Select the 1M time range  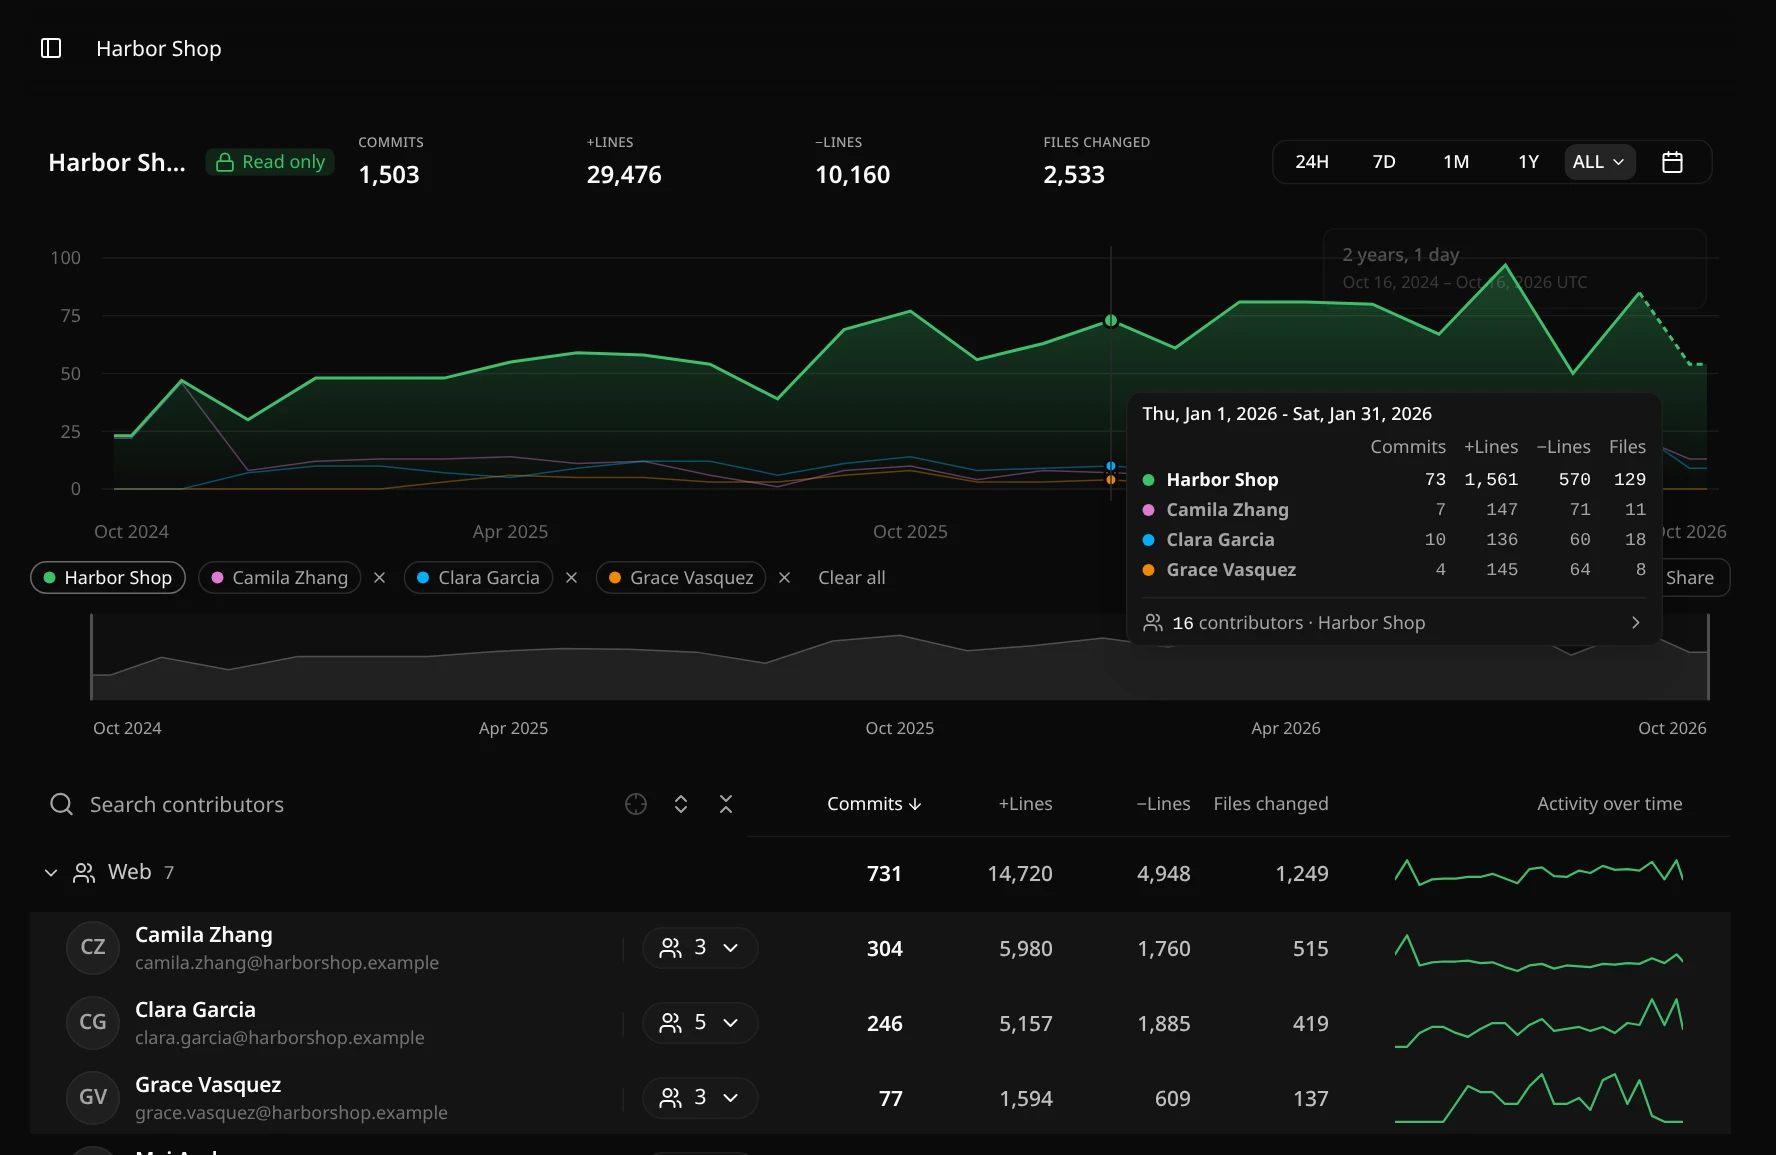(1456, 162)
